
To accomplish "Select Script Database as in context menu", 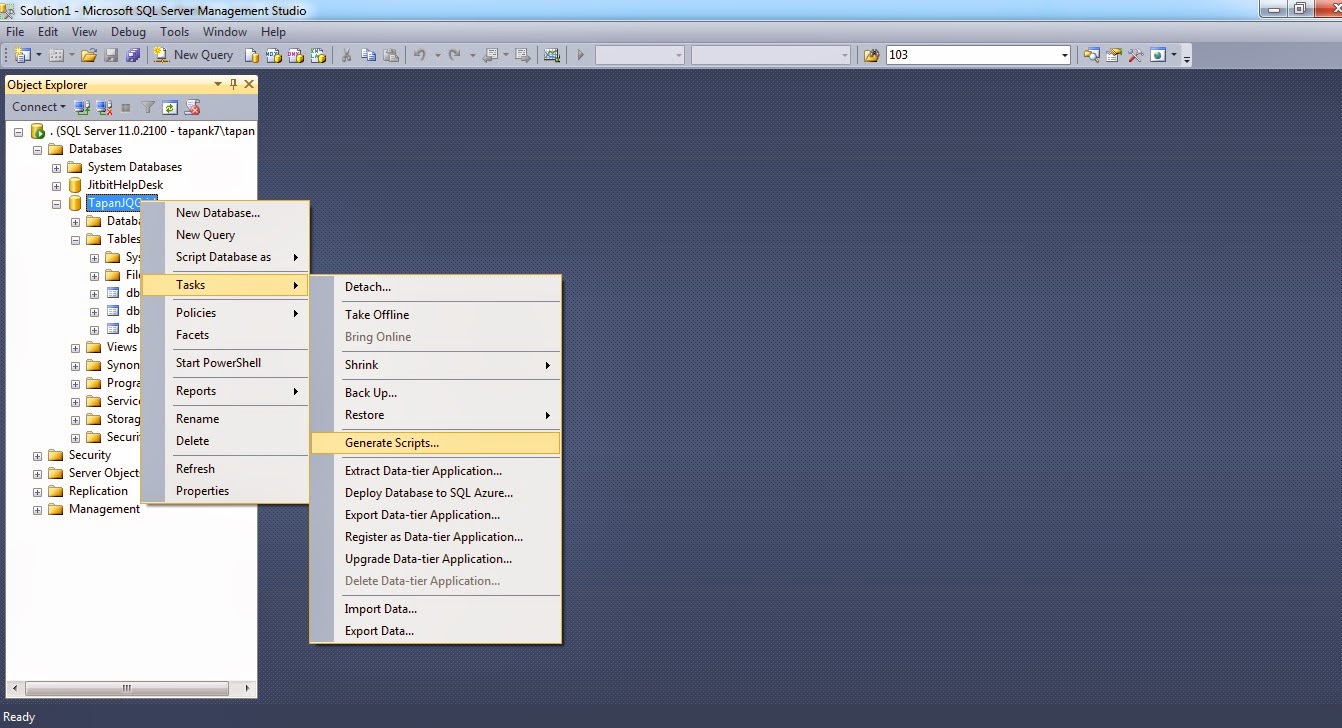I will pos(225,257).
